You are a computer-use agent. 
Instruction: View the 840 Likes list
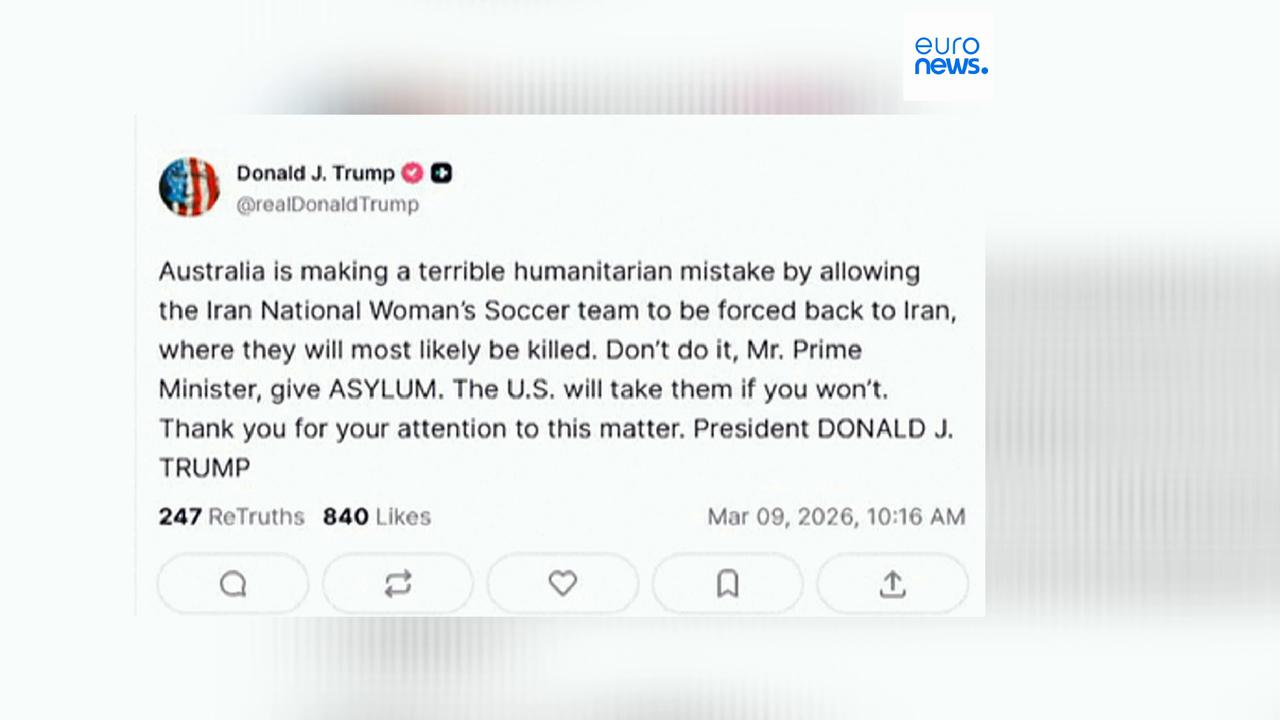pyautogui.click(x=376, y=517)
